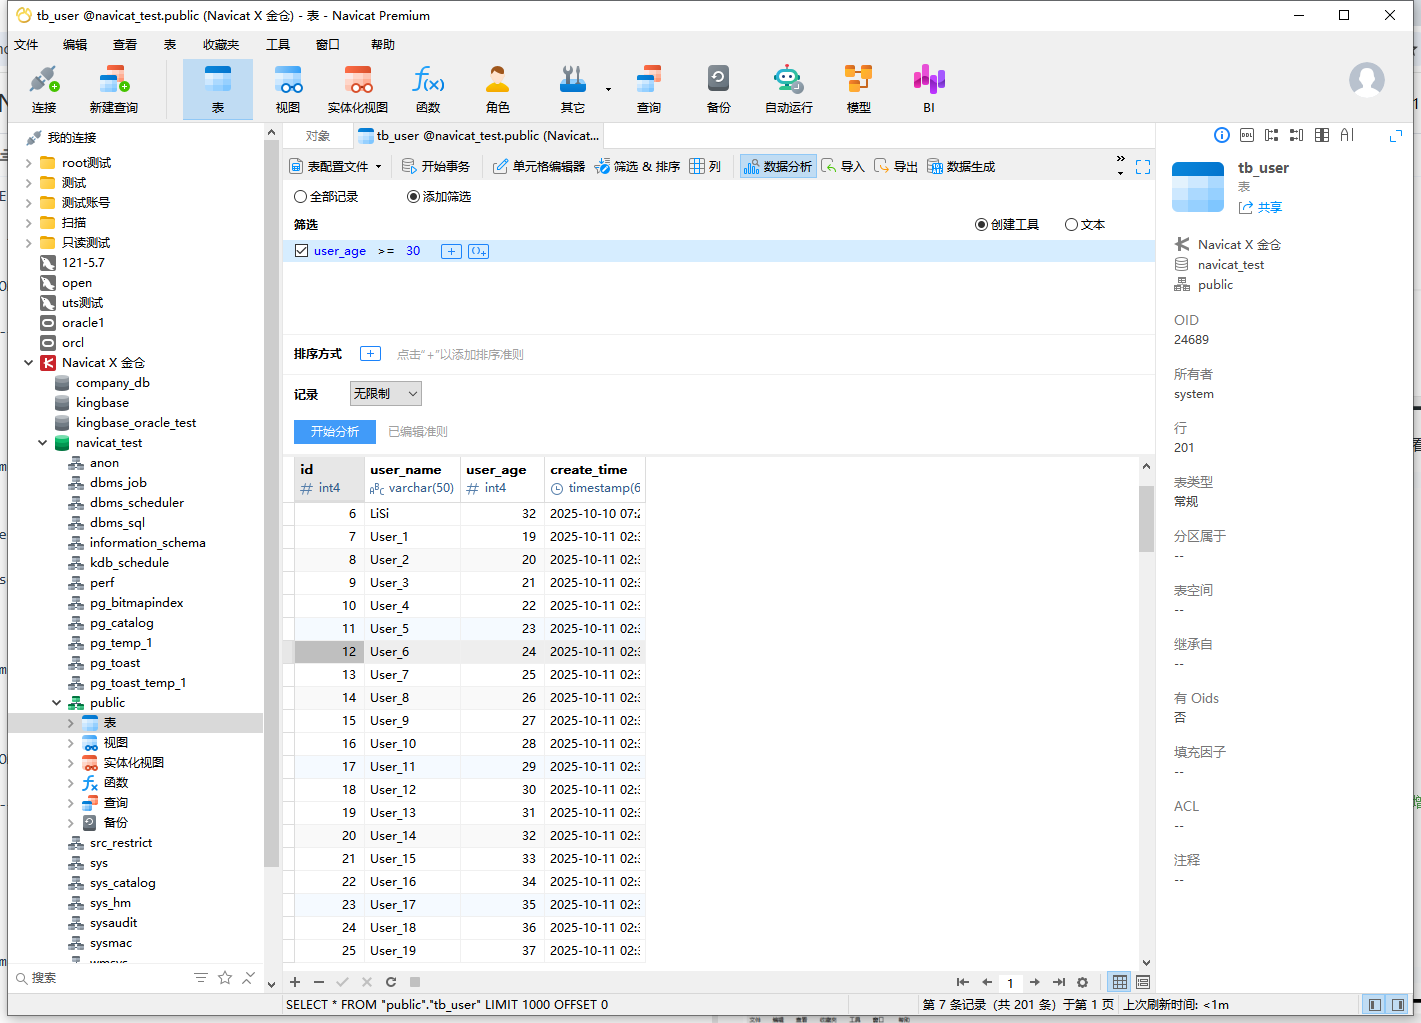Image resolution: width=1421 pixels, height=1023 pixels.
Task: Click the 自动运行 (Automation) robot icon
Action: 789,90
